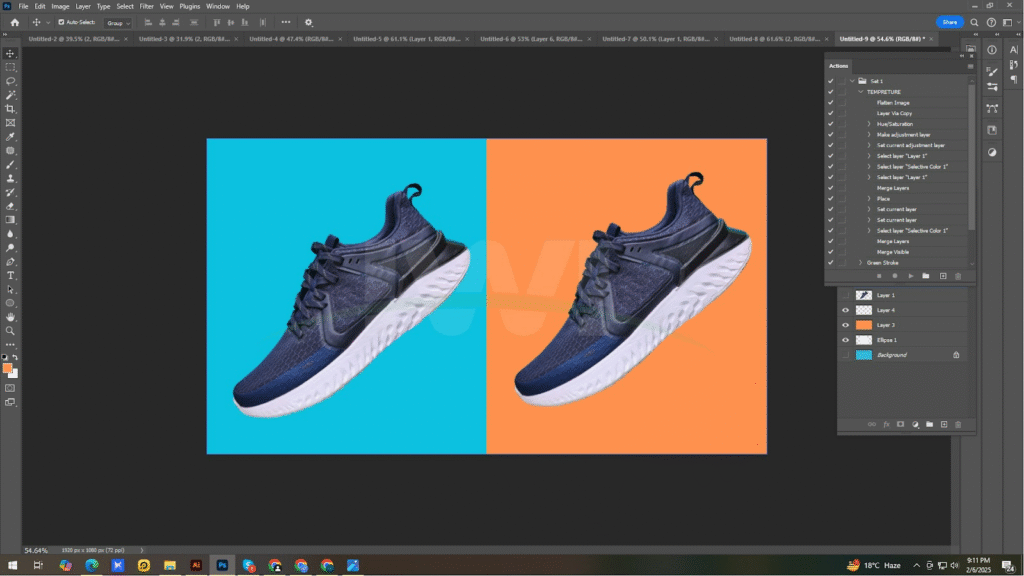This screenshot has height=576, width=1024.
Task: Select the Horizontal Type tool
Action: [x=10, y=276]
